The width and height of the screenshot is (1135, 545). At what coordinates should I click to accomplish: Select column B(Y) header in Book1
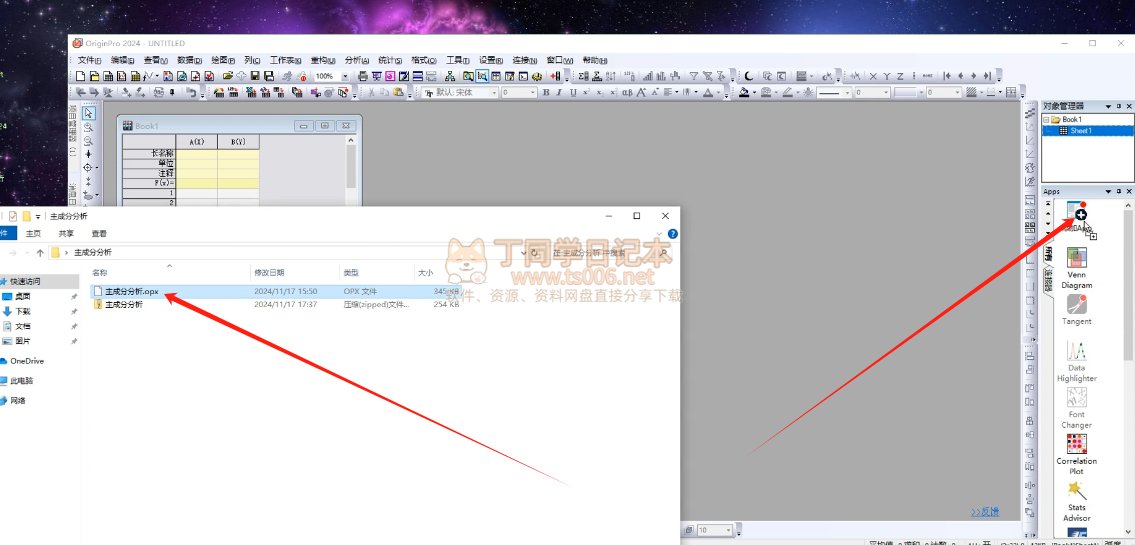(x=238, y=142)
